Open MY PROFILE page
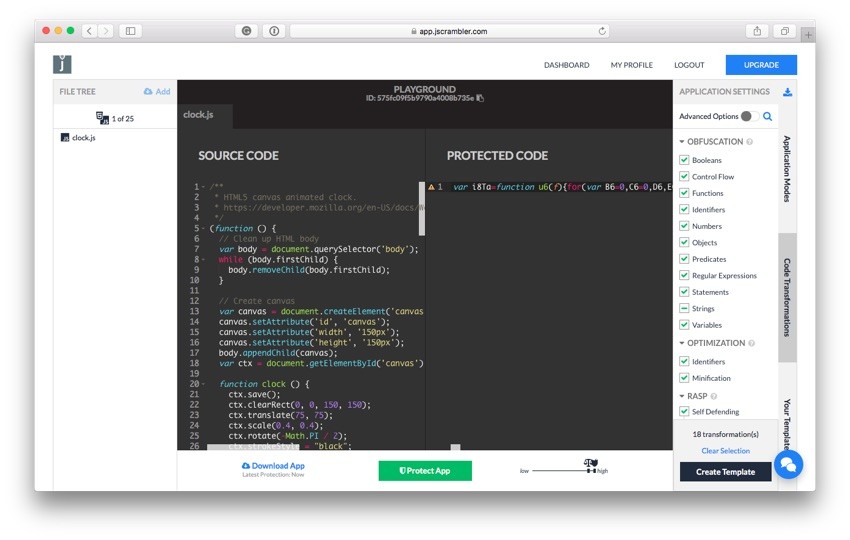This screenshot has width=850, height=540. (x=632, y=65)
